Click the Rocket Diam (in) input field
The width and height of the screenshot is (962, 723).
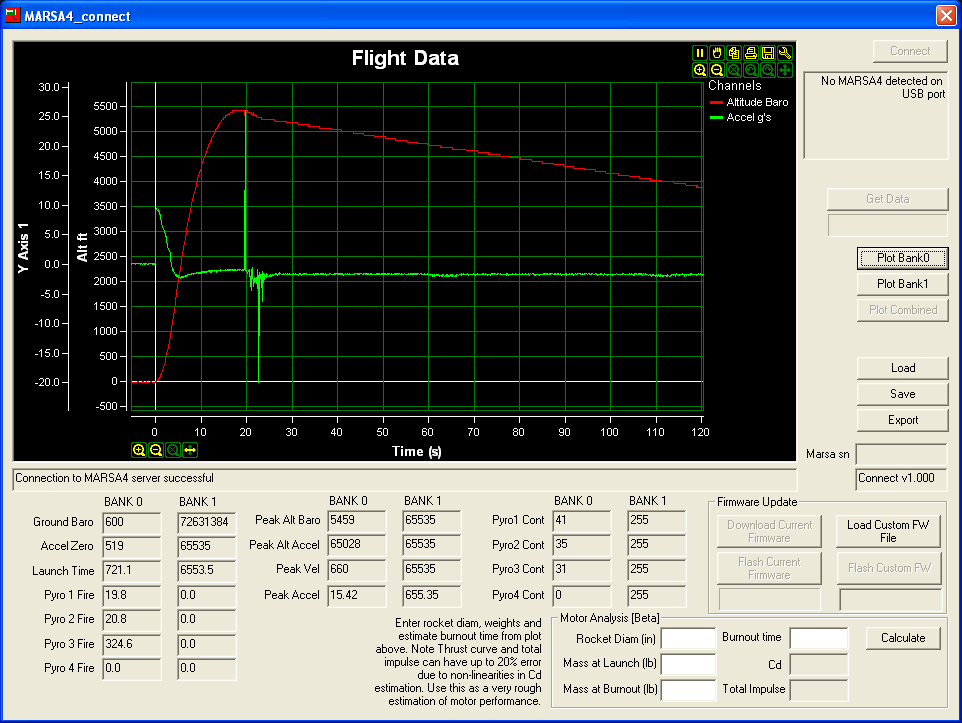(688, 638)
